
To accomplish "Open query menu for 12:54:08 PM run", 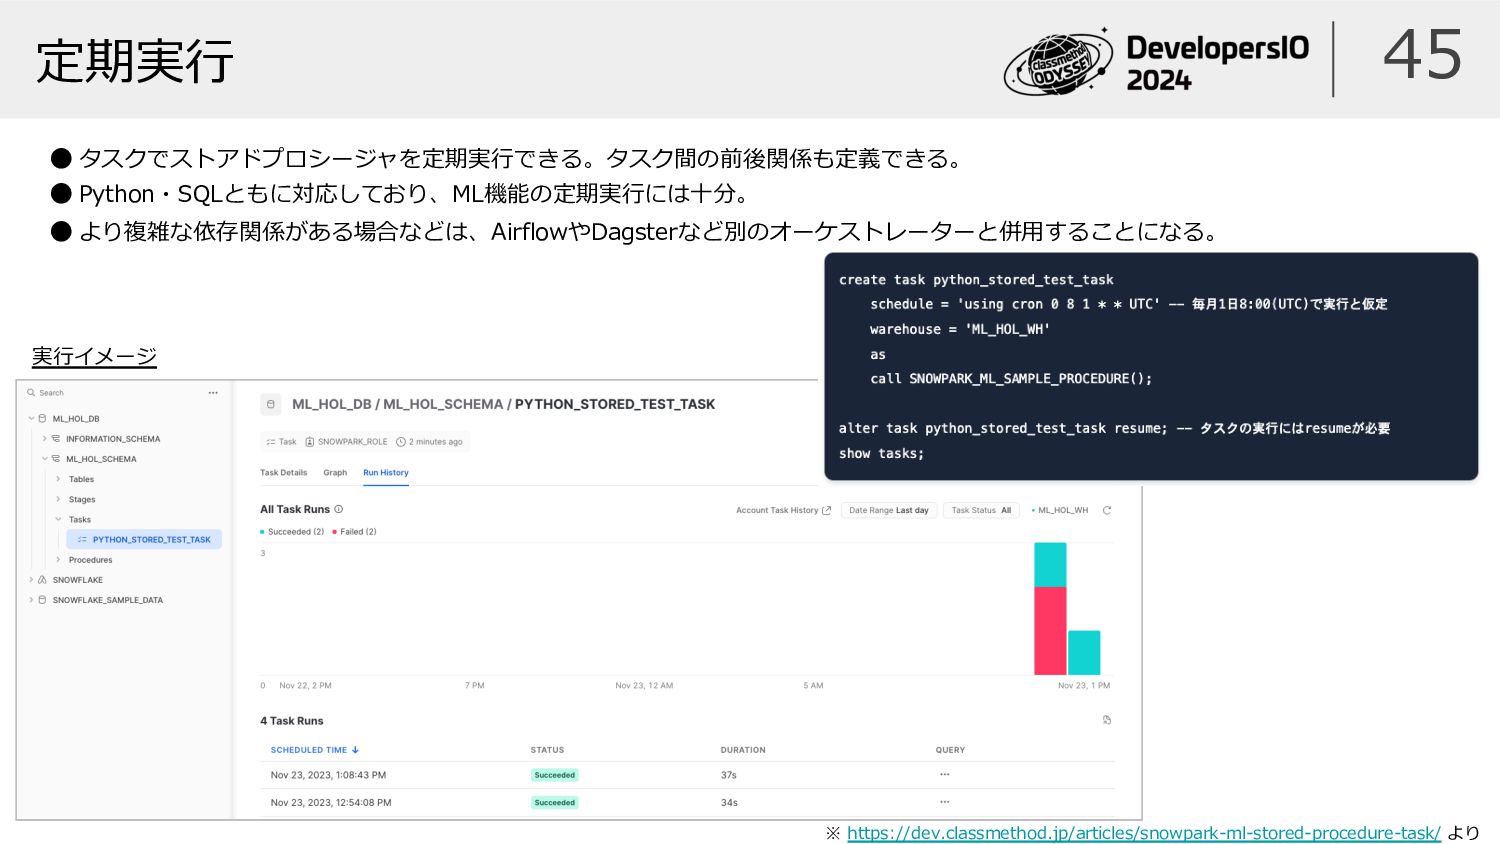I will click(945, 802).
